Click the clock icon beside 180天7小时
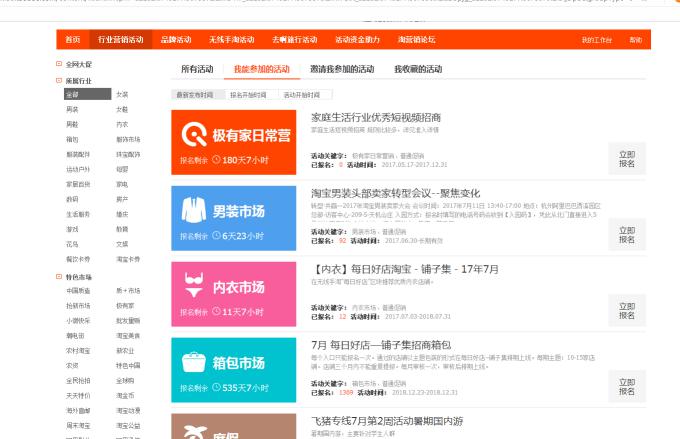This screenshot has width=680, height=439. 215,160
